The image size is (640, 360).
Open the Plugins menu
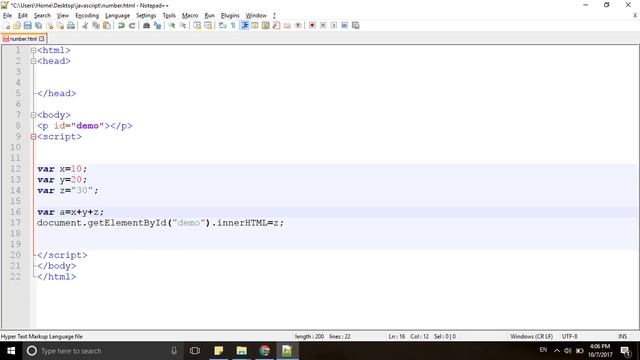pos(230,16)
